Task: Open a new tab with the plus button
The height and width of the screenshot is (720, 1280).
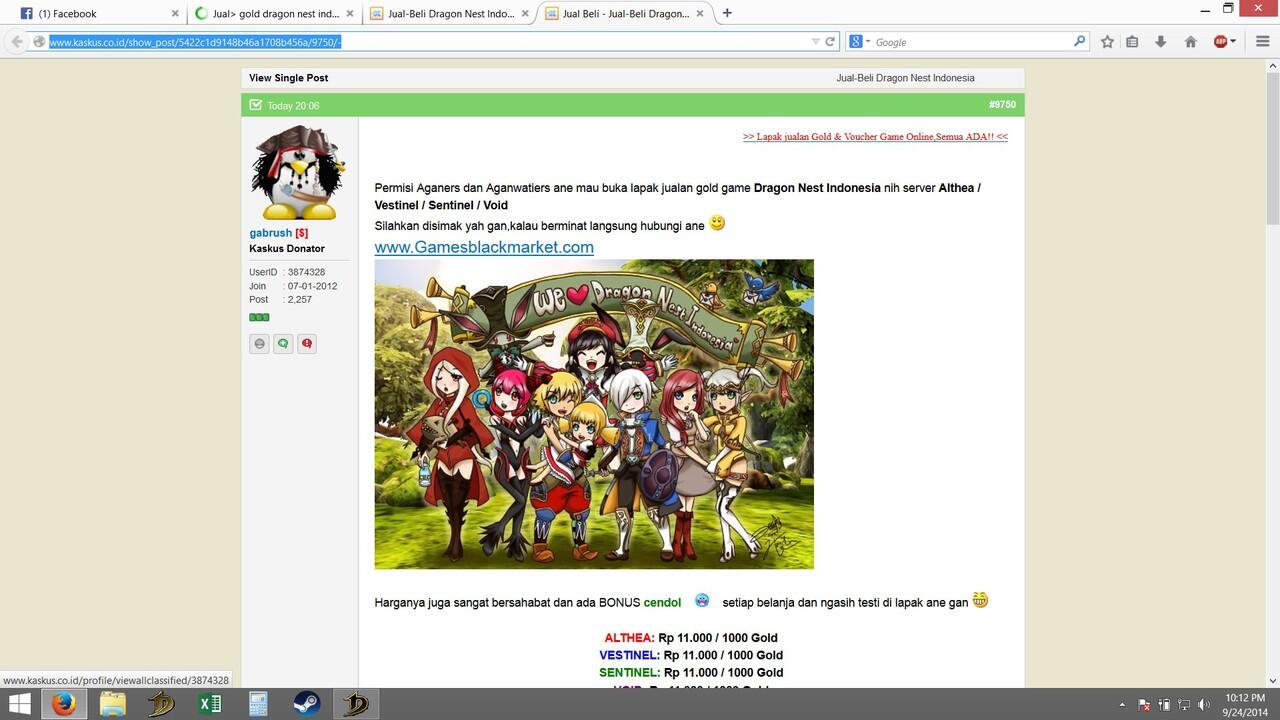Action: (727, 13)
